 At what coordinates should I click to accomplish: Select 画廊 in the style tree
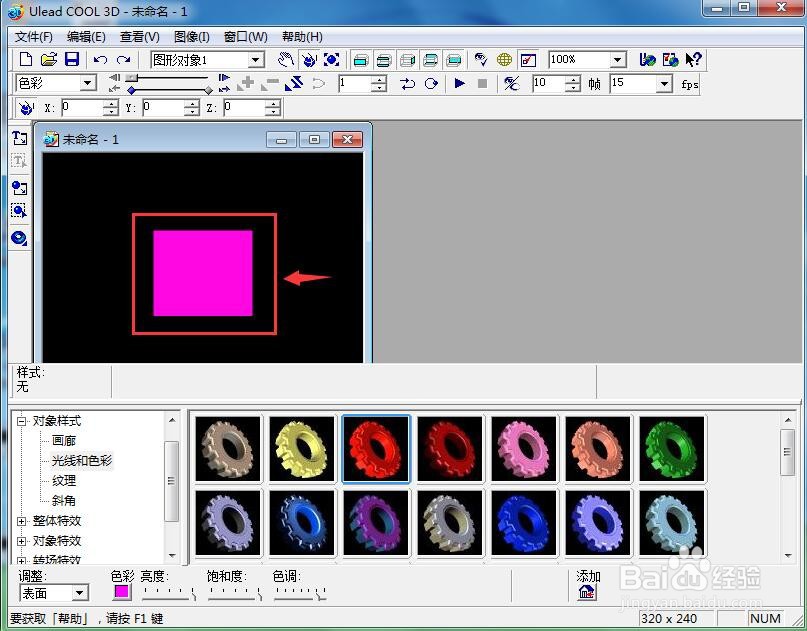(x=64, y=441)
